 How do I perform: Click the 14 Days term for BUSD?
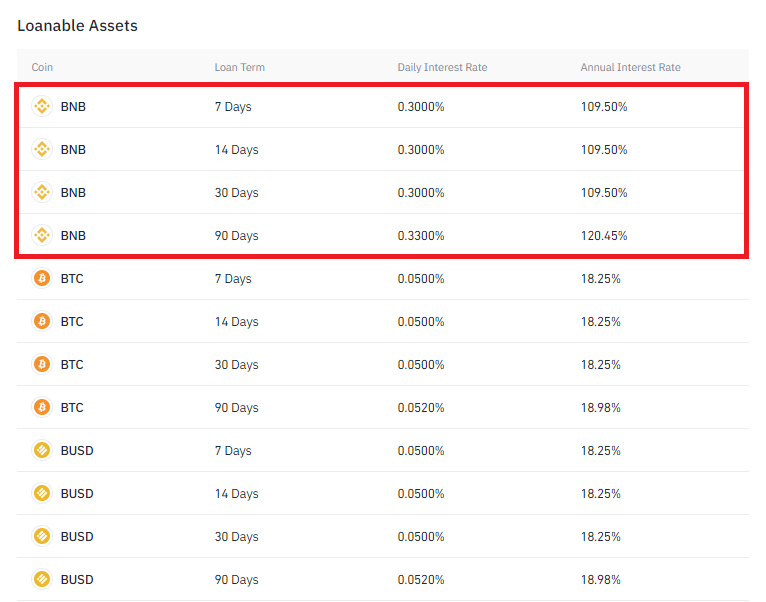236,494
